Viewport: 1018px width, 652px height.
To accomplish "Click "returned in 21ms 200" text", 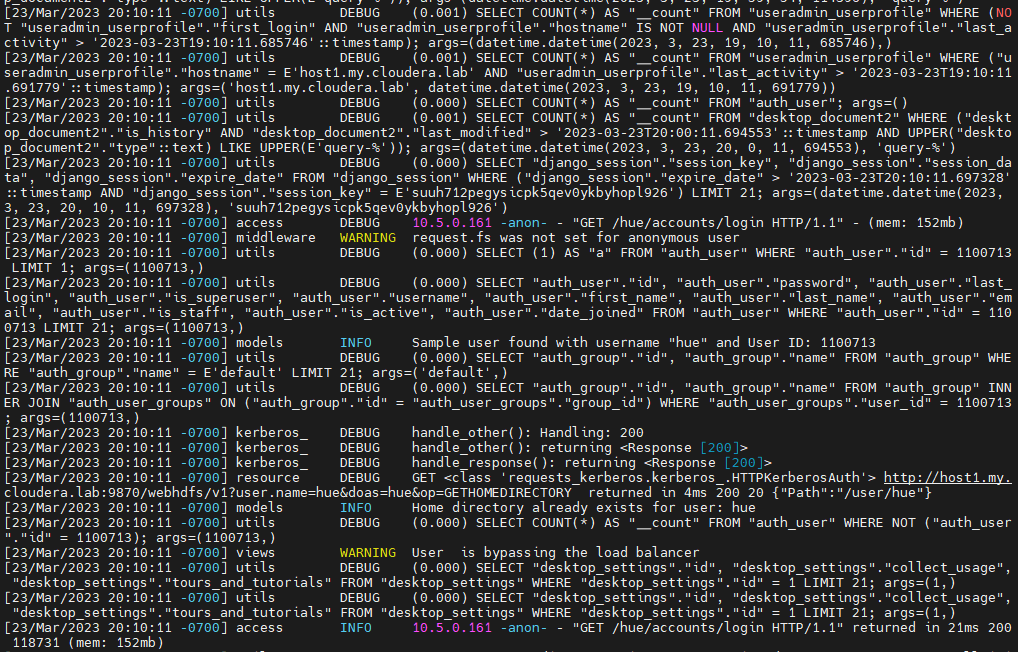I will tap(932, 628).
